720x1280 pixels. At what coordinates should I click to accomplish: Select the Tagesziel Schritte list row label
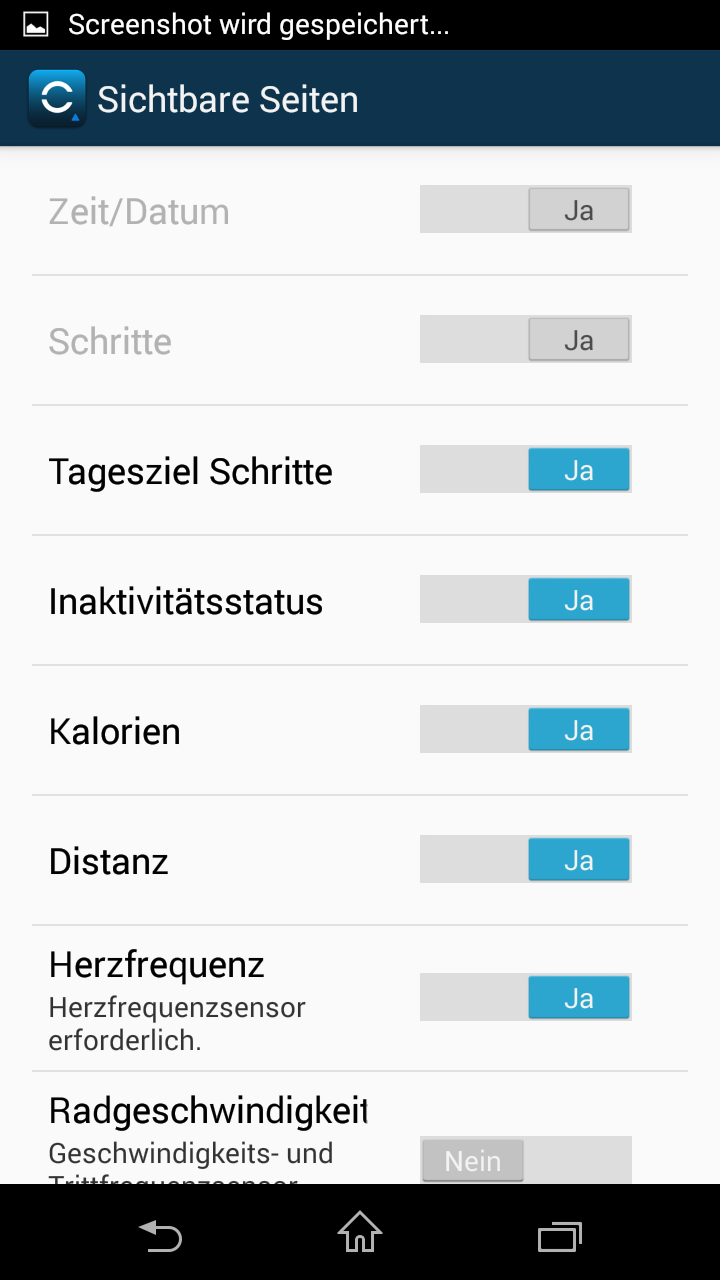tap(191, 472)
